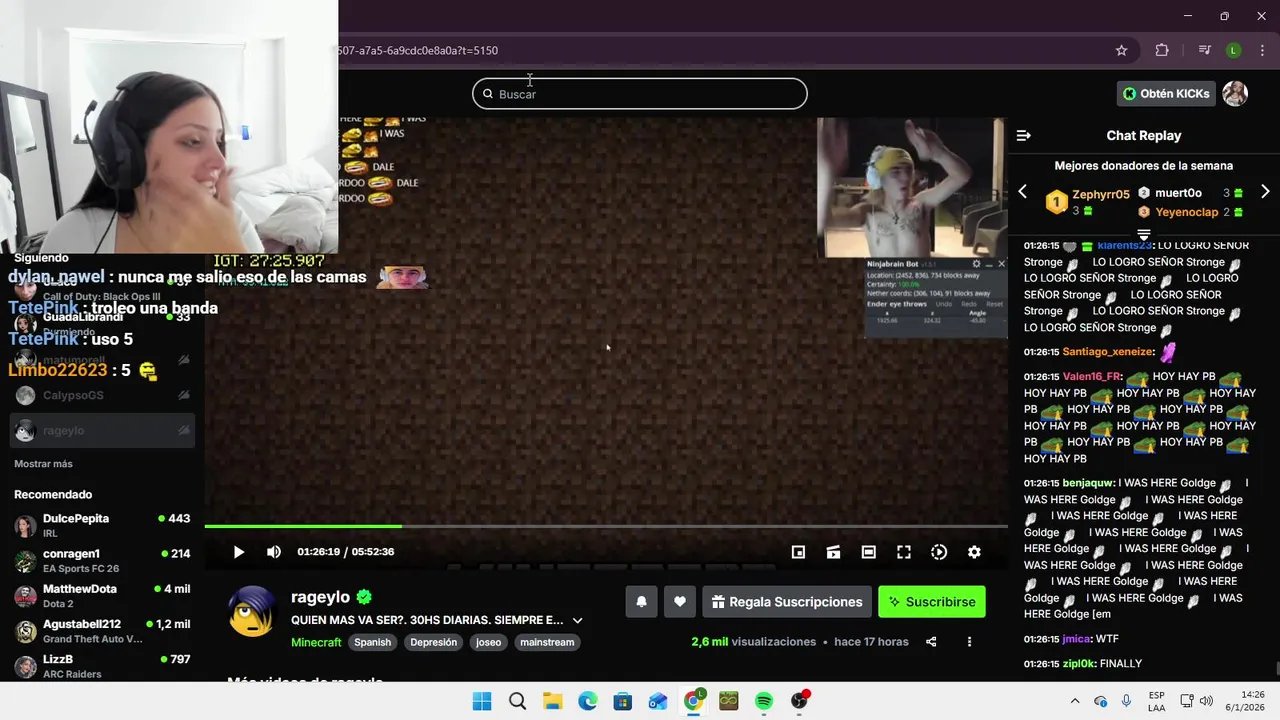The image size is (1280, 720).
Task: Open OBS Studio from taskbar
Action: [x=799, y=701]
